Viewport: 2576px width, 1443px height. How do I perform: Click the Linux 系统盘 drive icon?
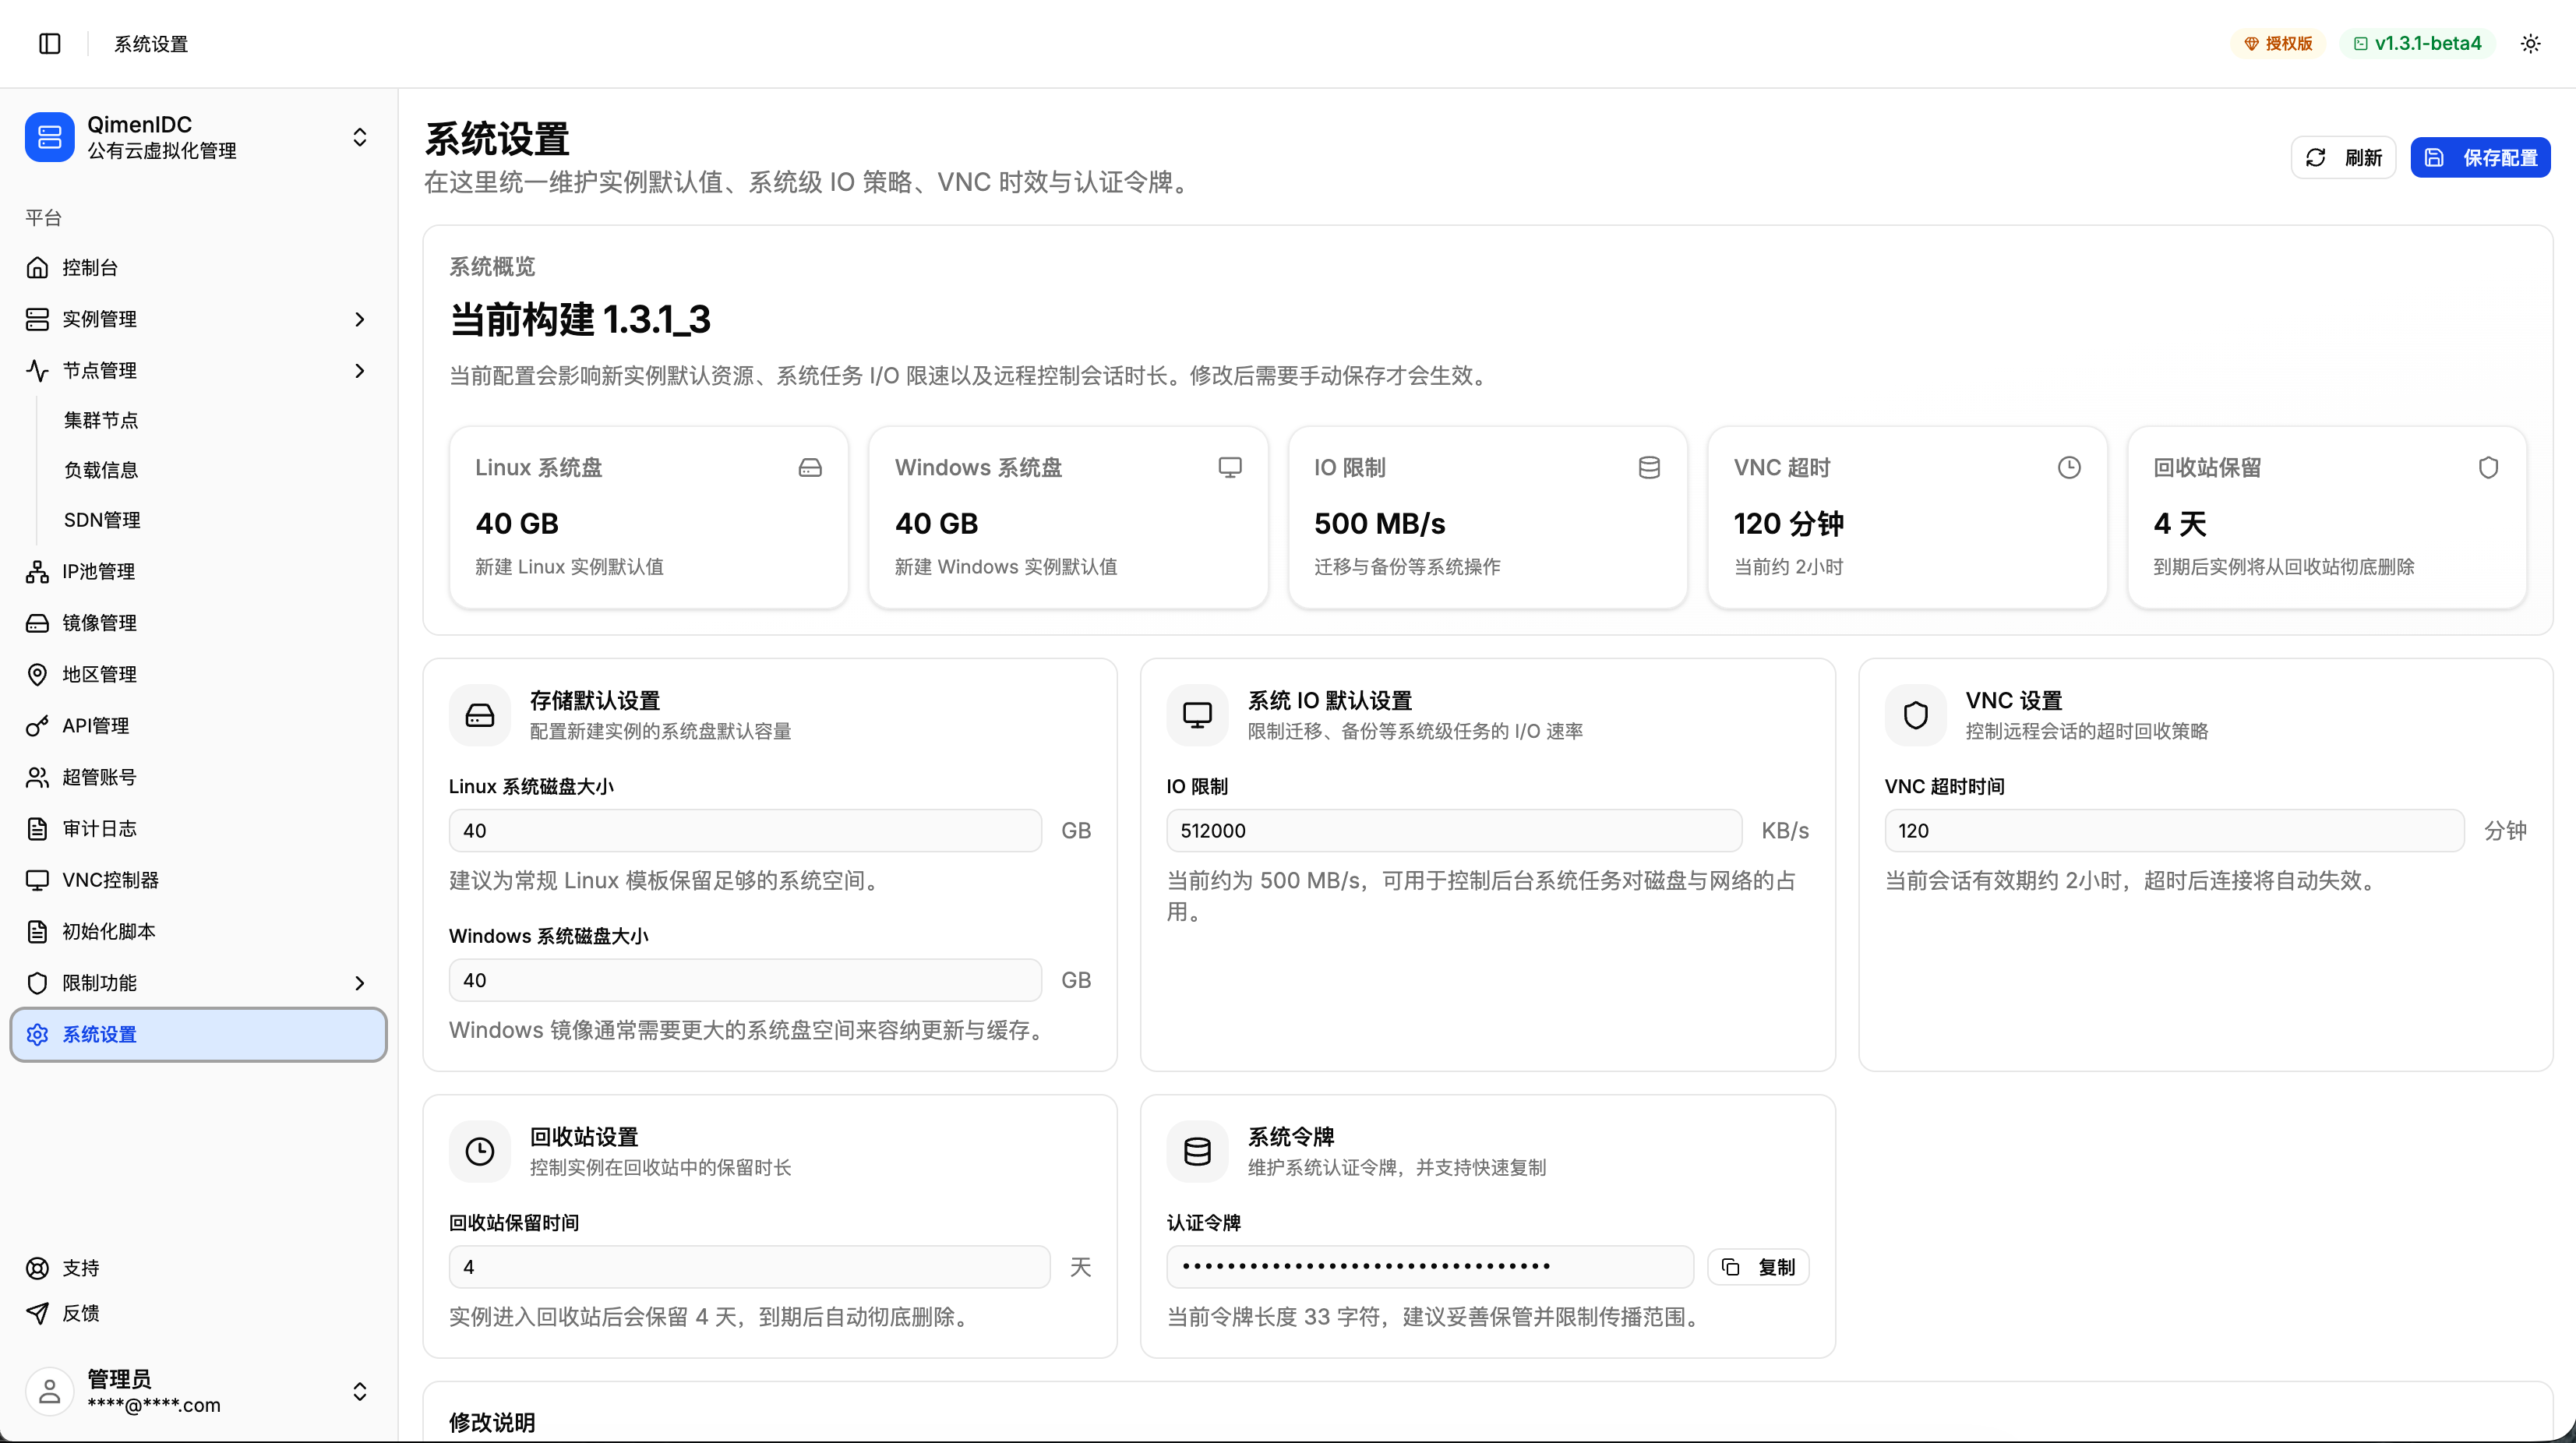810,467
